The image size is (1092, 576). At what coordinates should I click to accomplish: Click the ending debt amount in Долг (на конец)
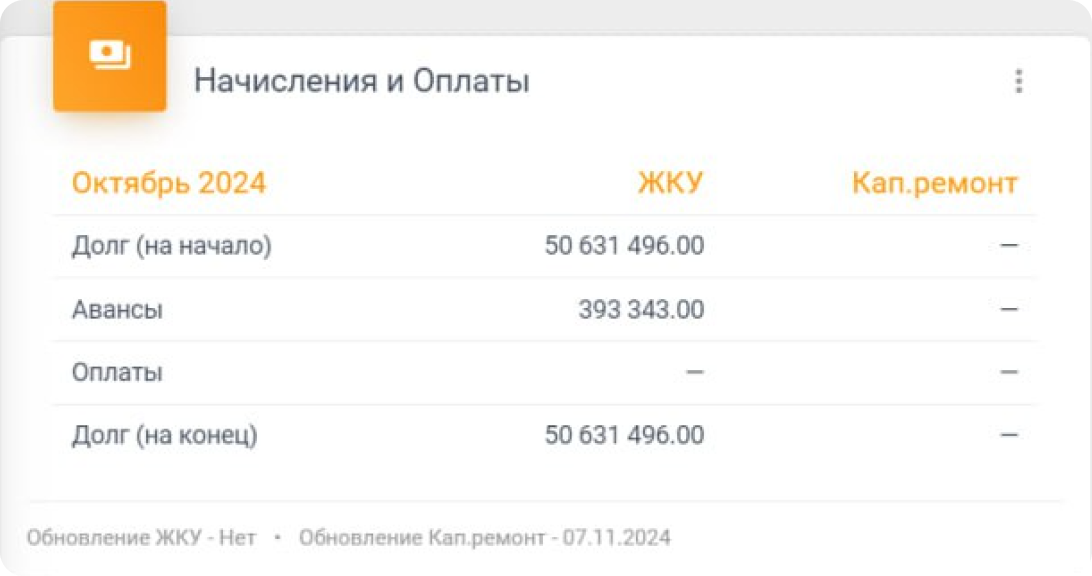click(624, 435)
